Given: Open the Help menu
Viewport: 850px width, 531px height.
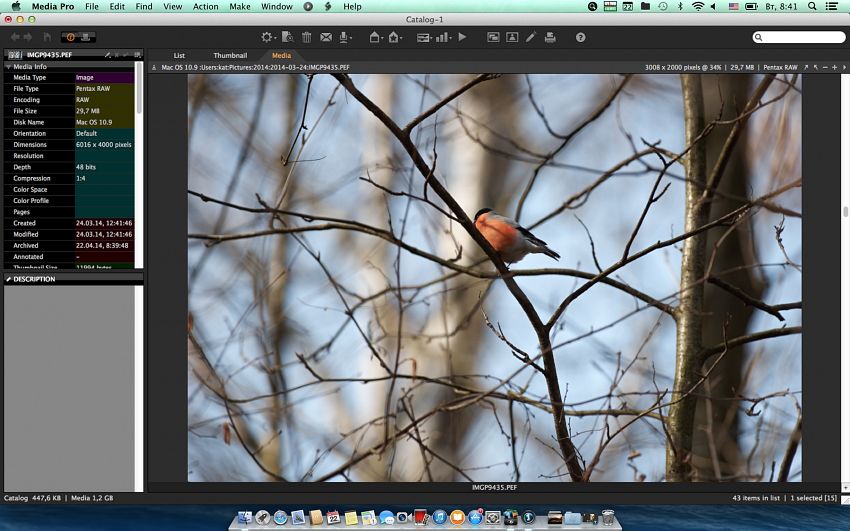Looking at the screenshot, I should click(352, 7).
